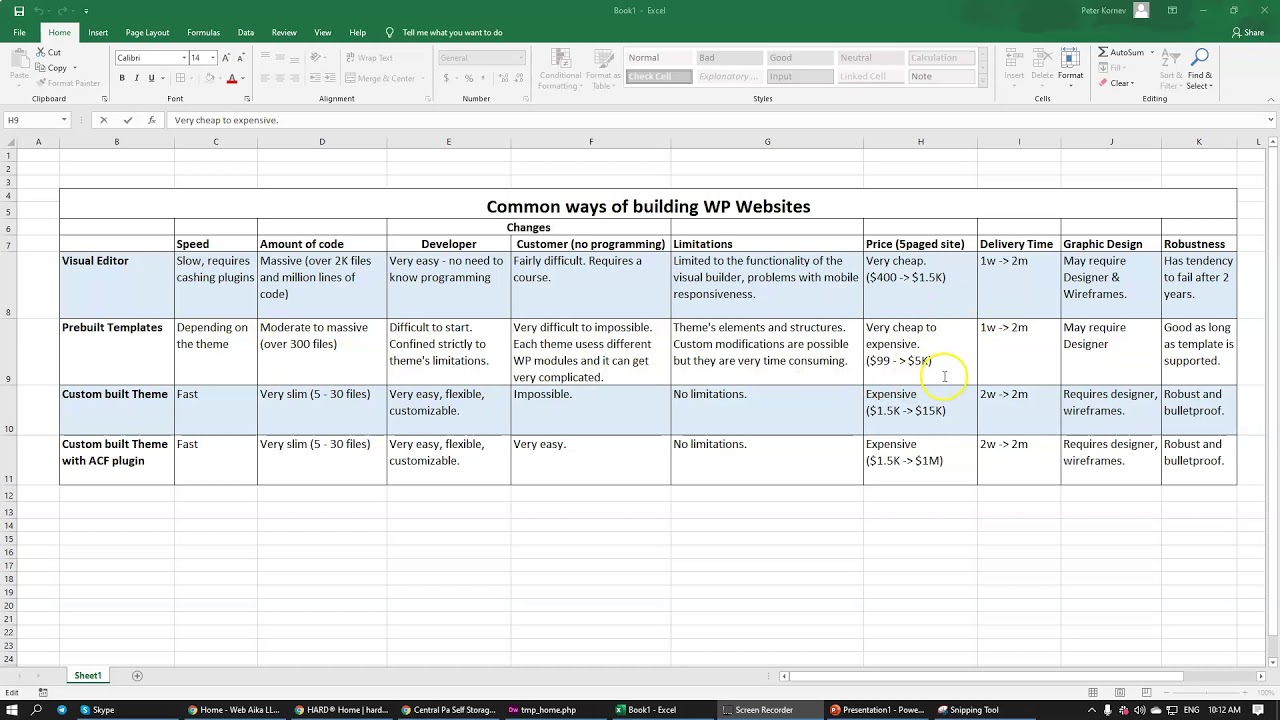Click the Save icon in quick access toolbar
Image resolution: width=1280 pixels, height=720 pixels.
pos(18,11)
